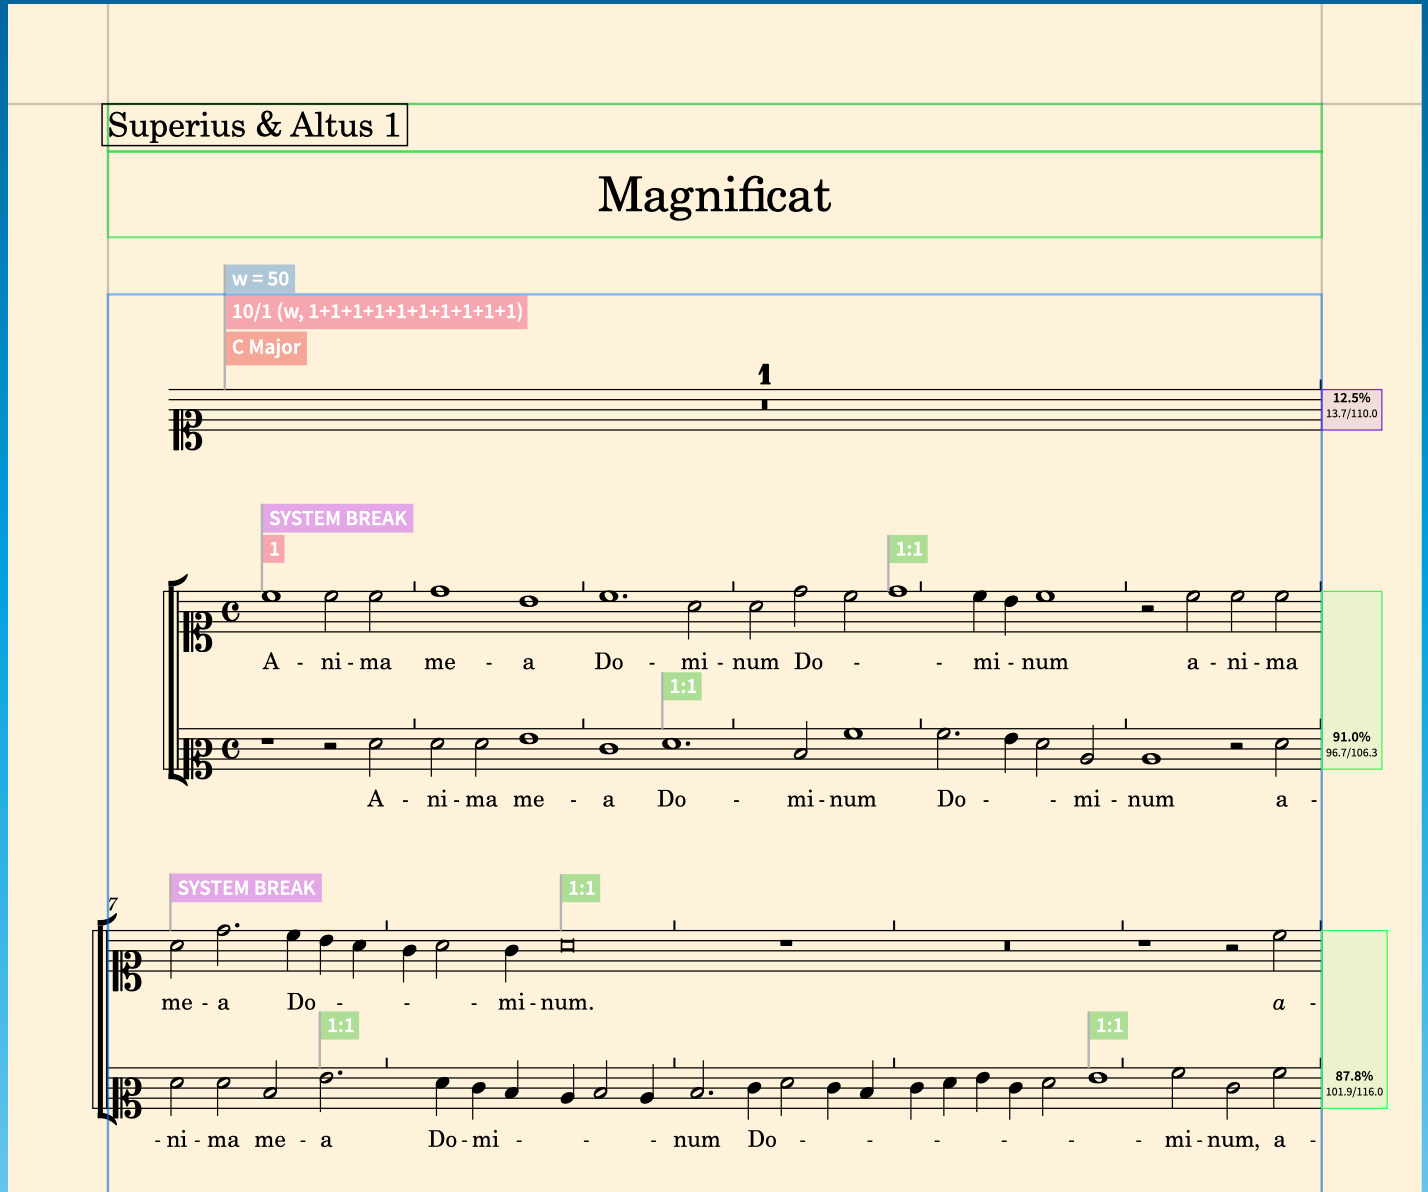Viewport: 1428px width, 1192px height.
Task: Select the "C Major" key signature signpost
Action: pyautogui.click(x=266, y=348)
